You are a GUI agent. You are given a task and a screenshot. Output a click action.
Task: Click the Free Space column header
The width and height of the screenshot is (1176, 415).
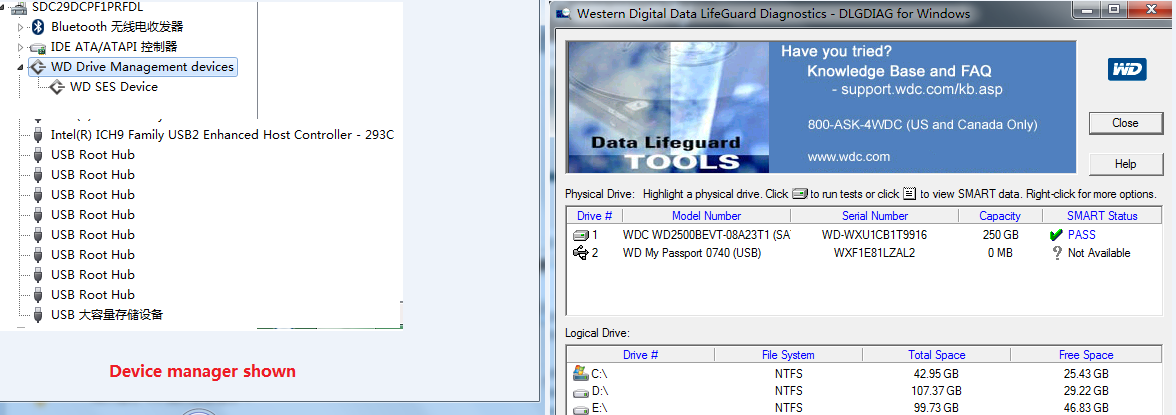pyautogui.click(x=1085, y=355)
